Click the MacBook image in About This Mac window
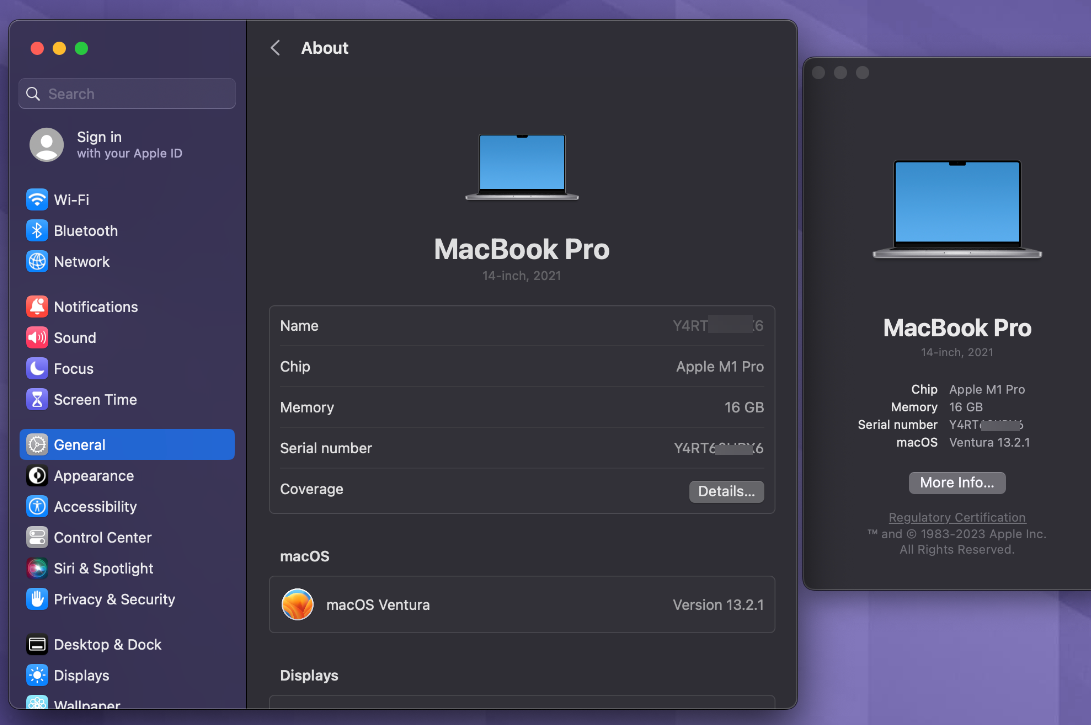1091x725 pixels. pos(957,209)
